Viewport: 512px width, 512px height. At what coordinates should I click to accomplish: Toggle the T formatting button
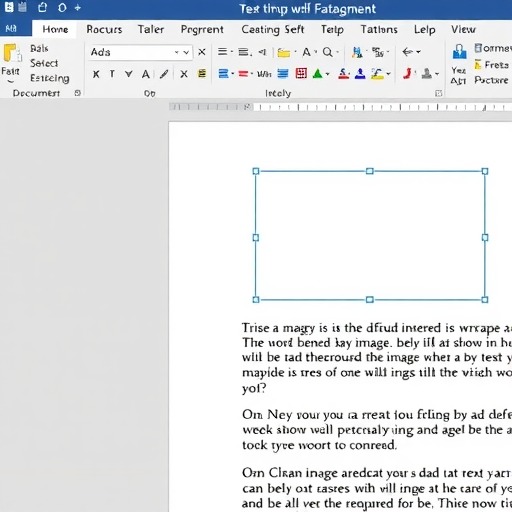[x=112, y=74]
